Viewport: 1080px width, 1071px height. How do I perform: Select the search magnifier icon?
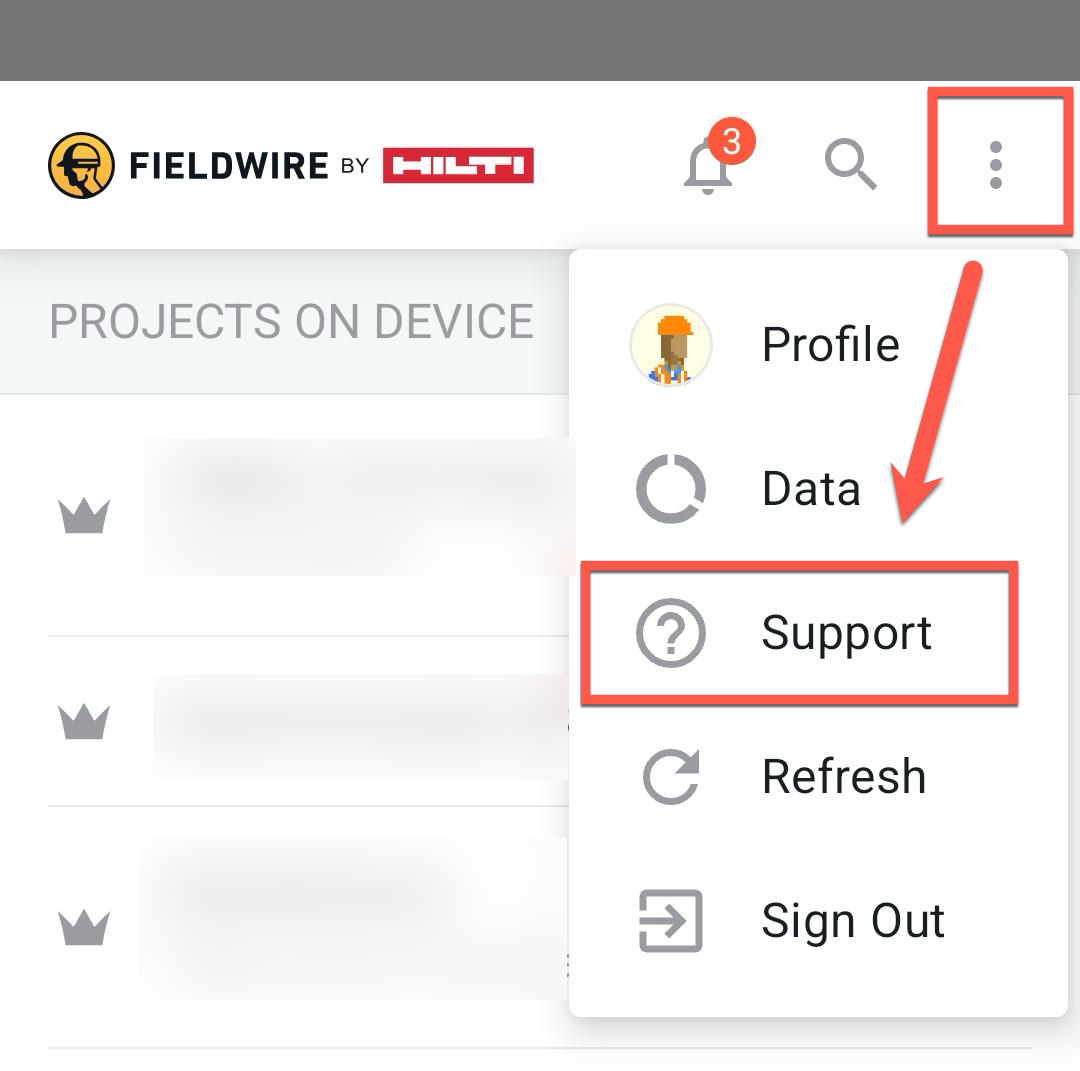(x=850, y=165)
